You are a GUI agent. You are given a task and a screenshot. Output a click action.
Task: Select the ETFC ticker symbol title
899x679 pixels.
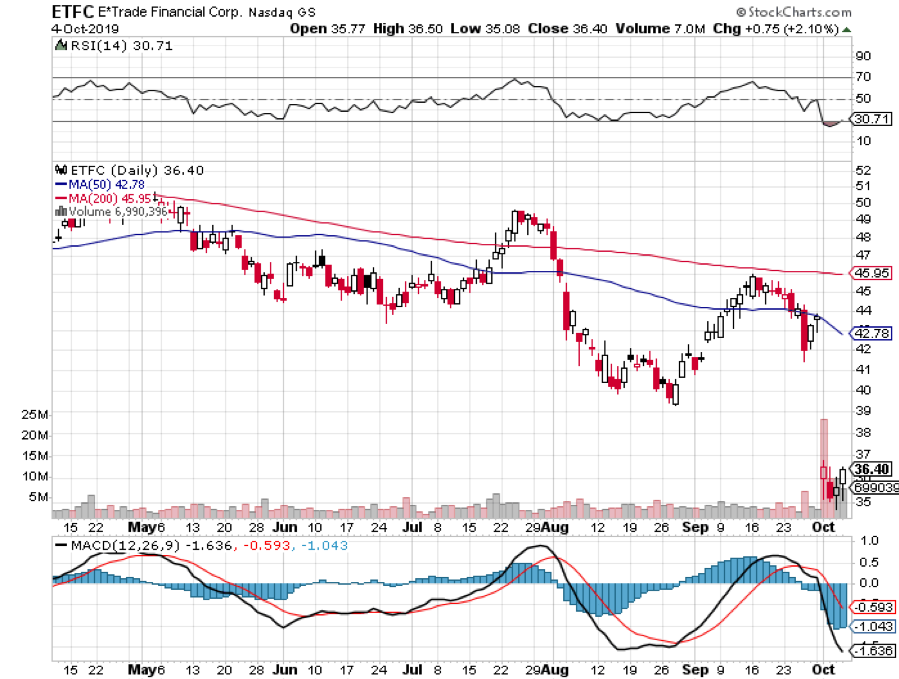click(x=72, y=11)
